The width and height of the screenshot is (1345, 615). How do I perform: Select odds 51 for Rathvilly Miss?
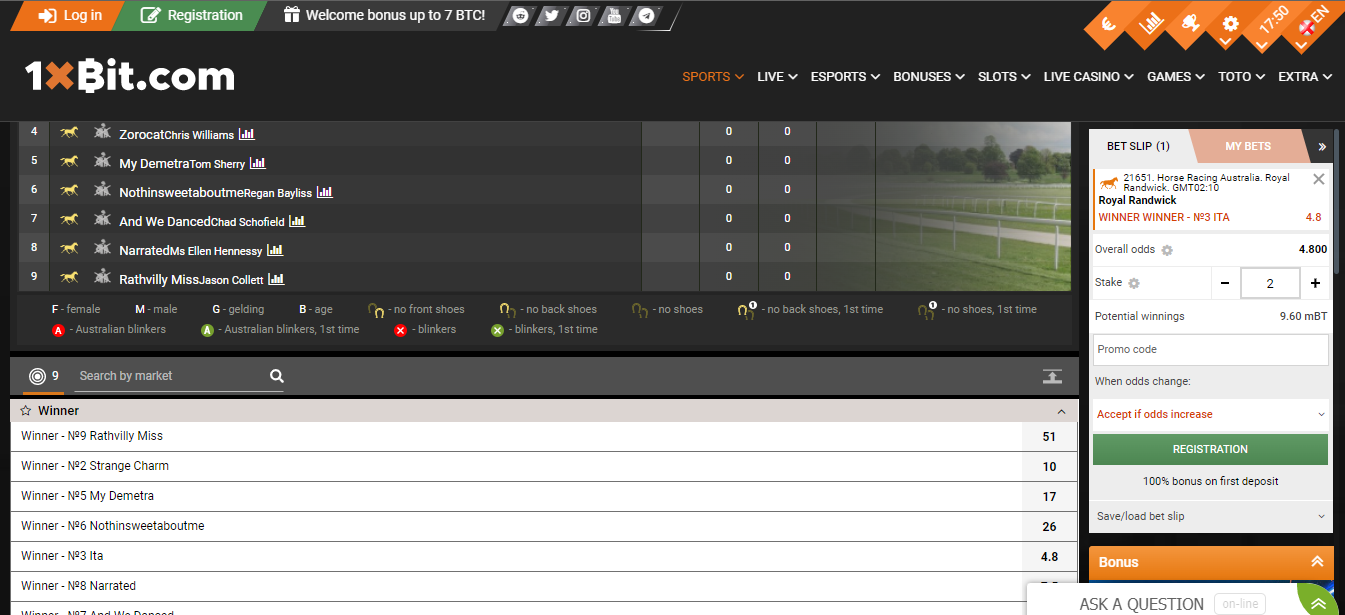[x=1049, y=436]
